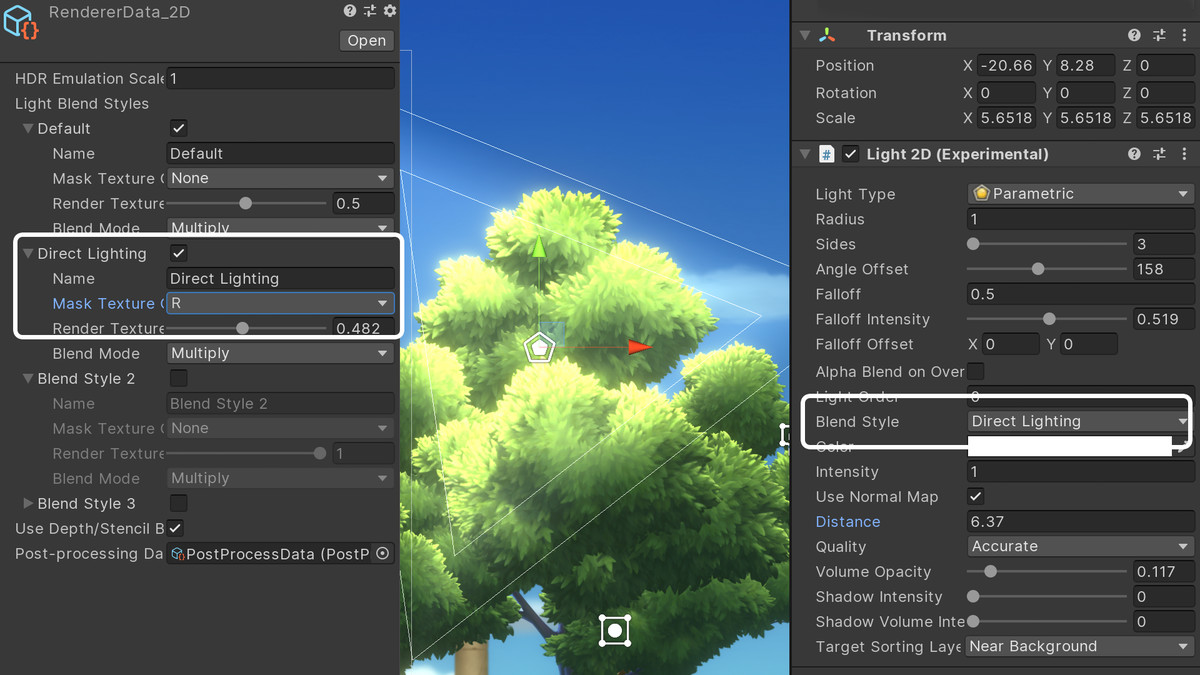The height and width of the screenshot is (675, 1200).
Task: Open help for Transform component
Action: tap(1134, 35)
